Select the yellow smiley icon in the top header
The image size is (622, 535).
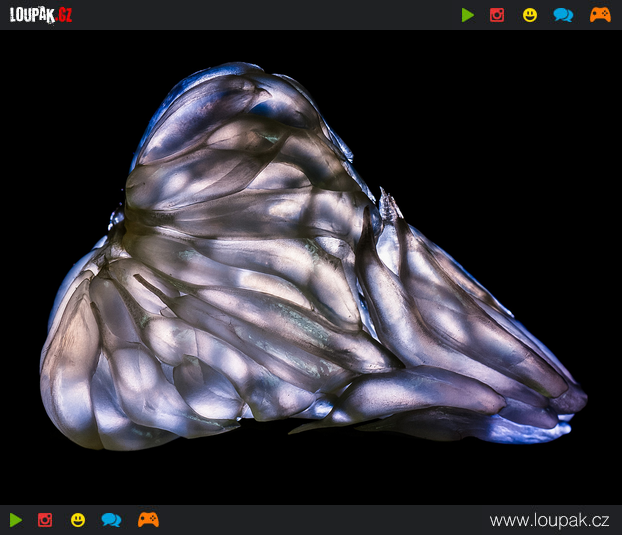pyautogui.click(x=530, y=15)
